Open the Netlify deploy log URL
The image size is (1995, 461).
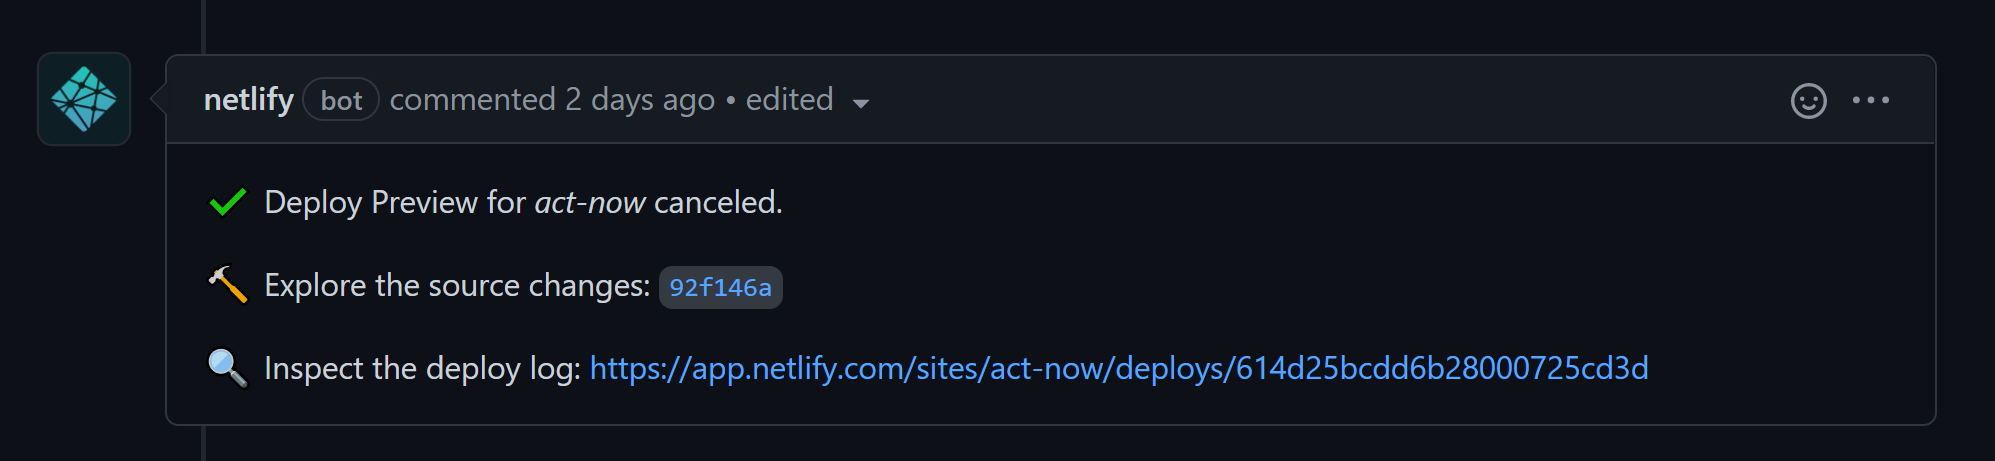click(1118, 369)
